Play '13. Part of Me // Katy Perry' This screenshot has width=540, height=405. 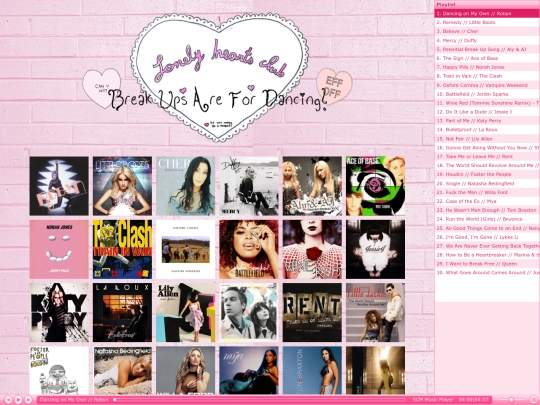coord(487,121)
